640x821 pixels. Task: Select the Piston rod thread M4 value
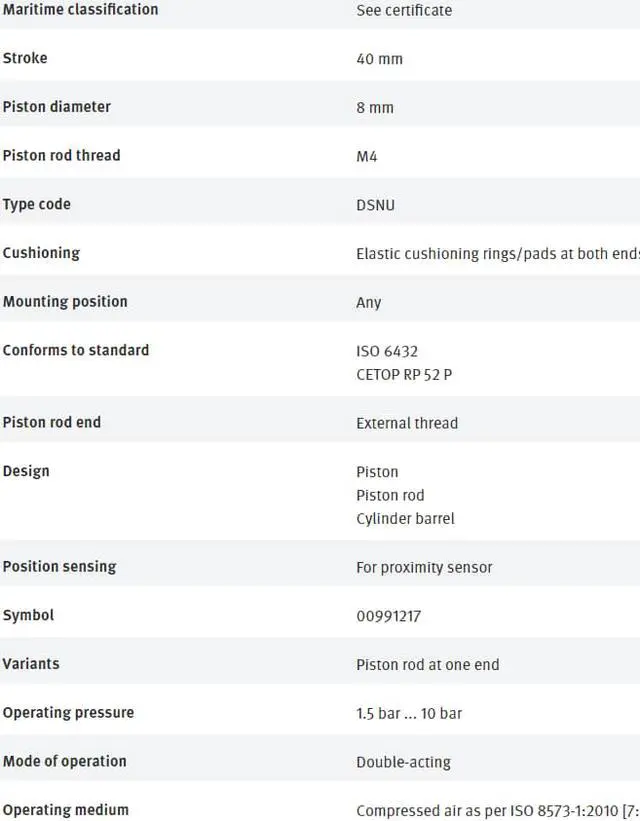coord(367,156)
